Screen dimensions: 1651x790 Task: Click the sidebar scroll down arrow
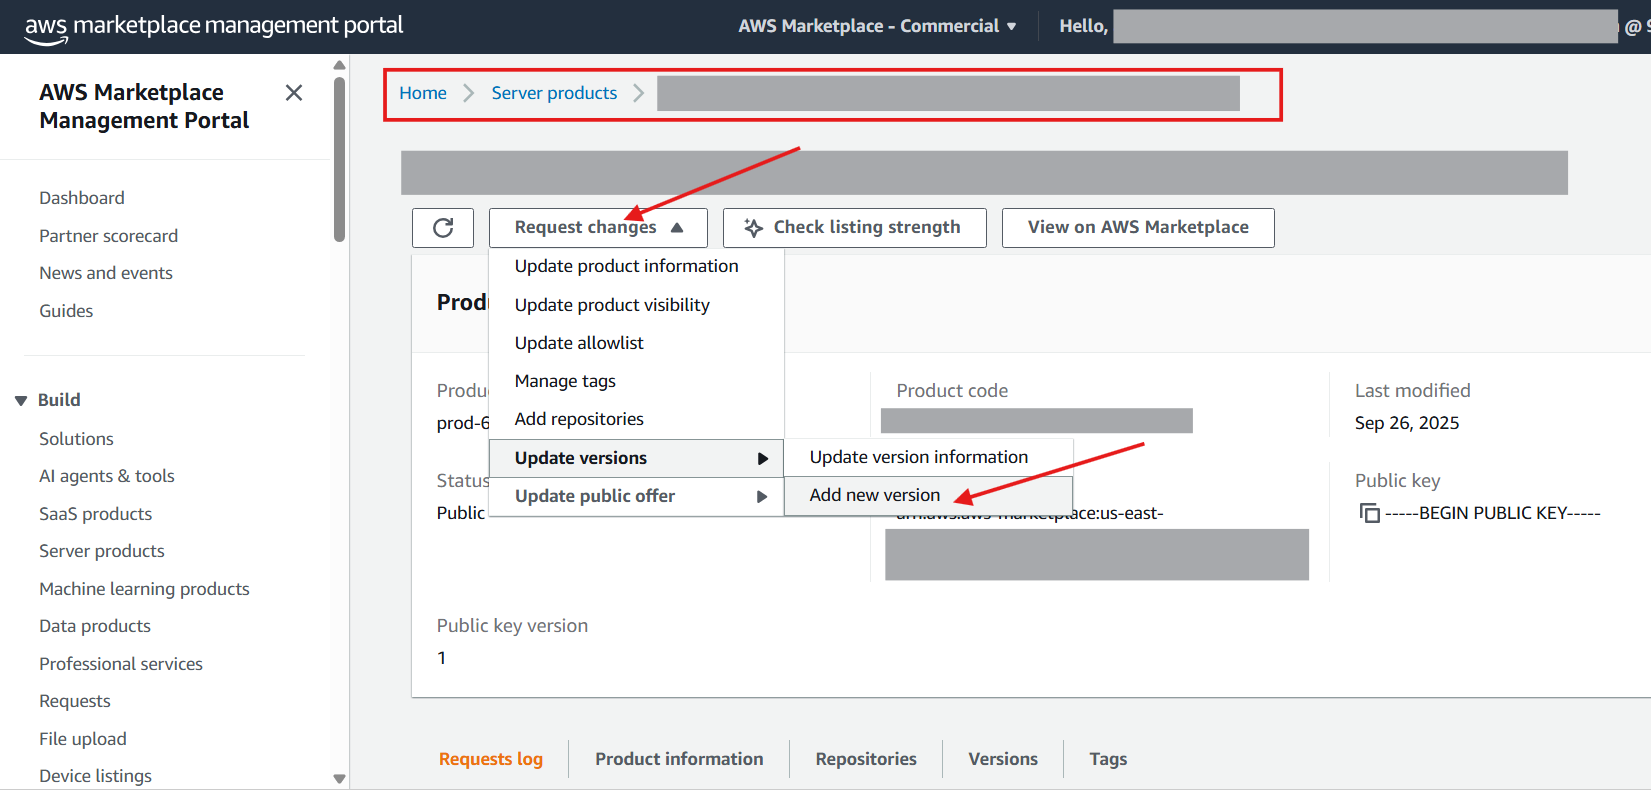(339, 779)
